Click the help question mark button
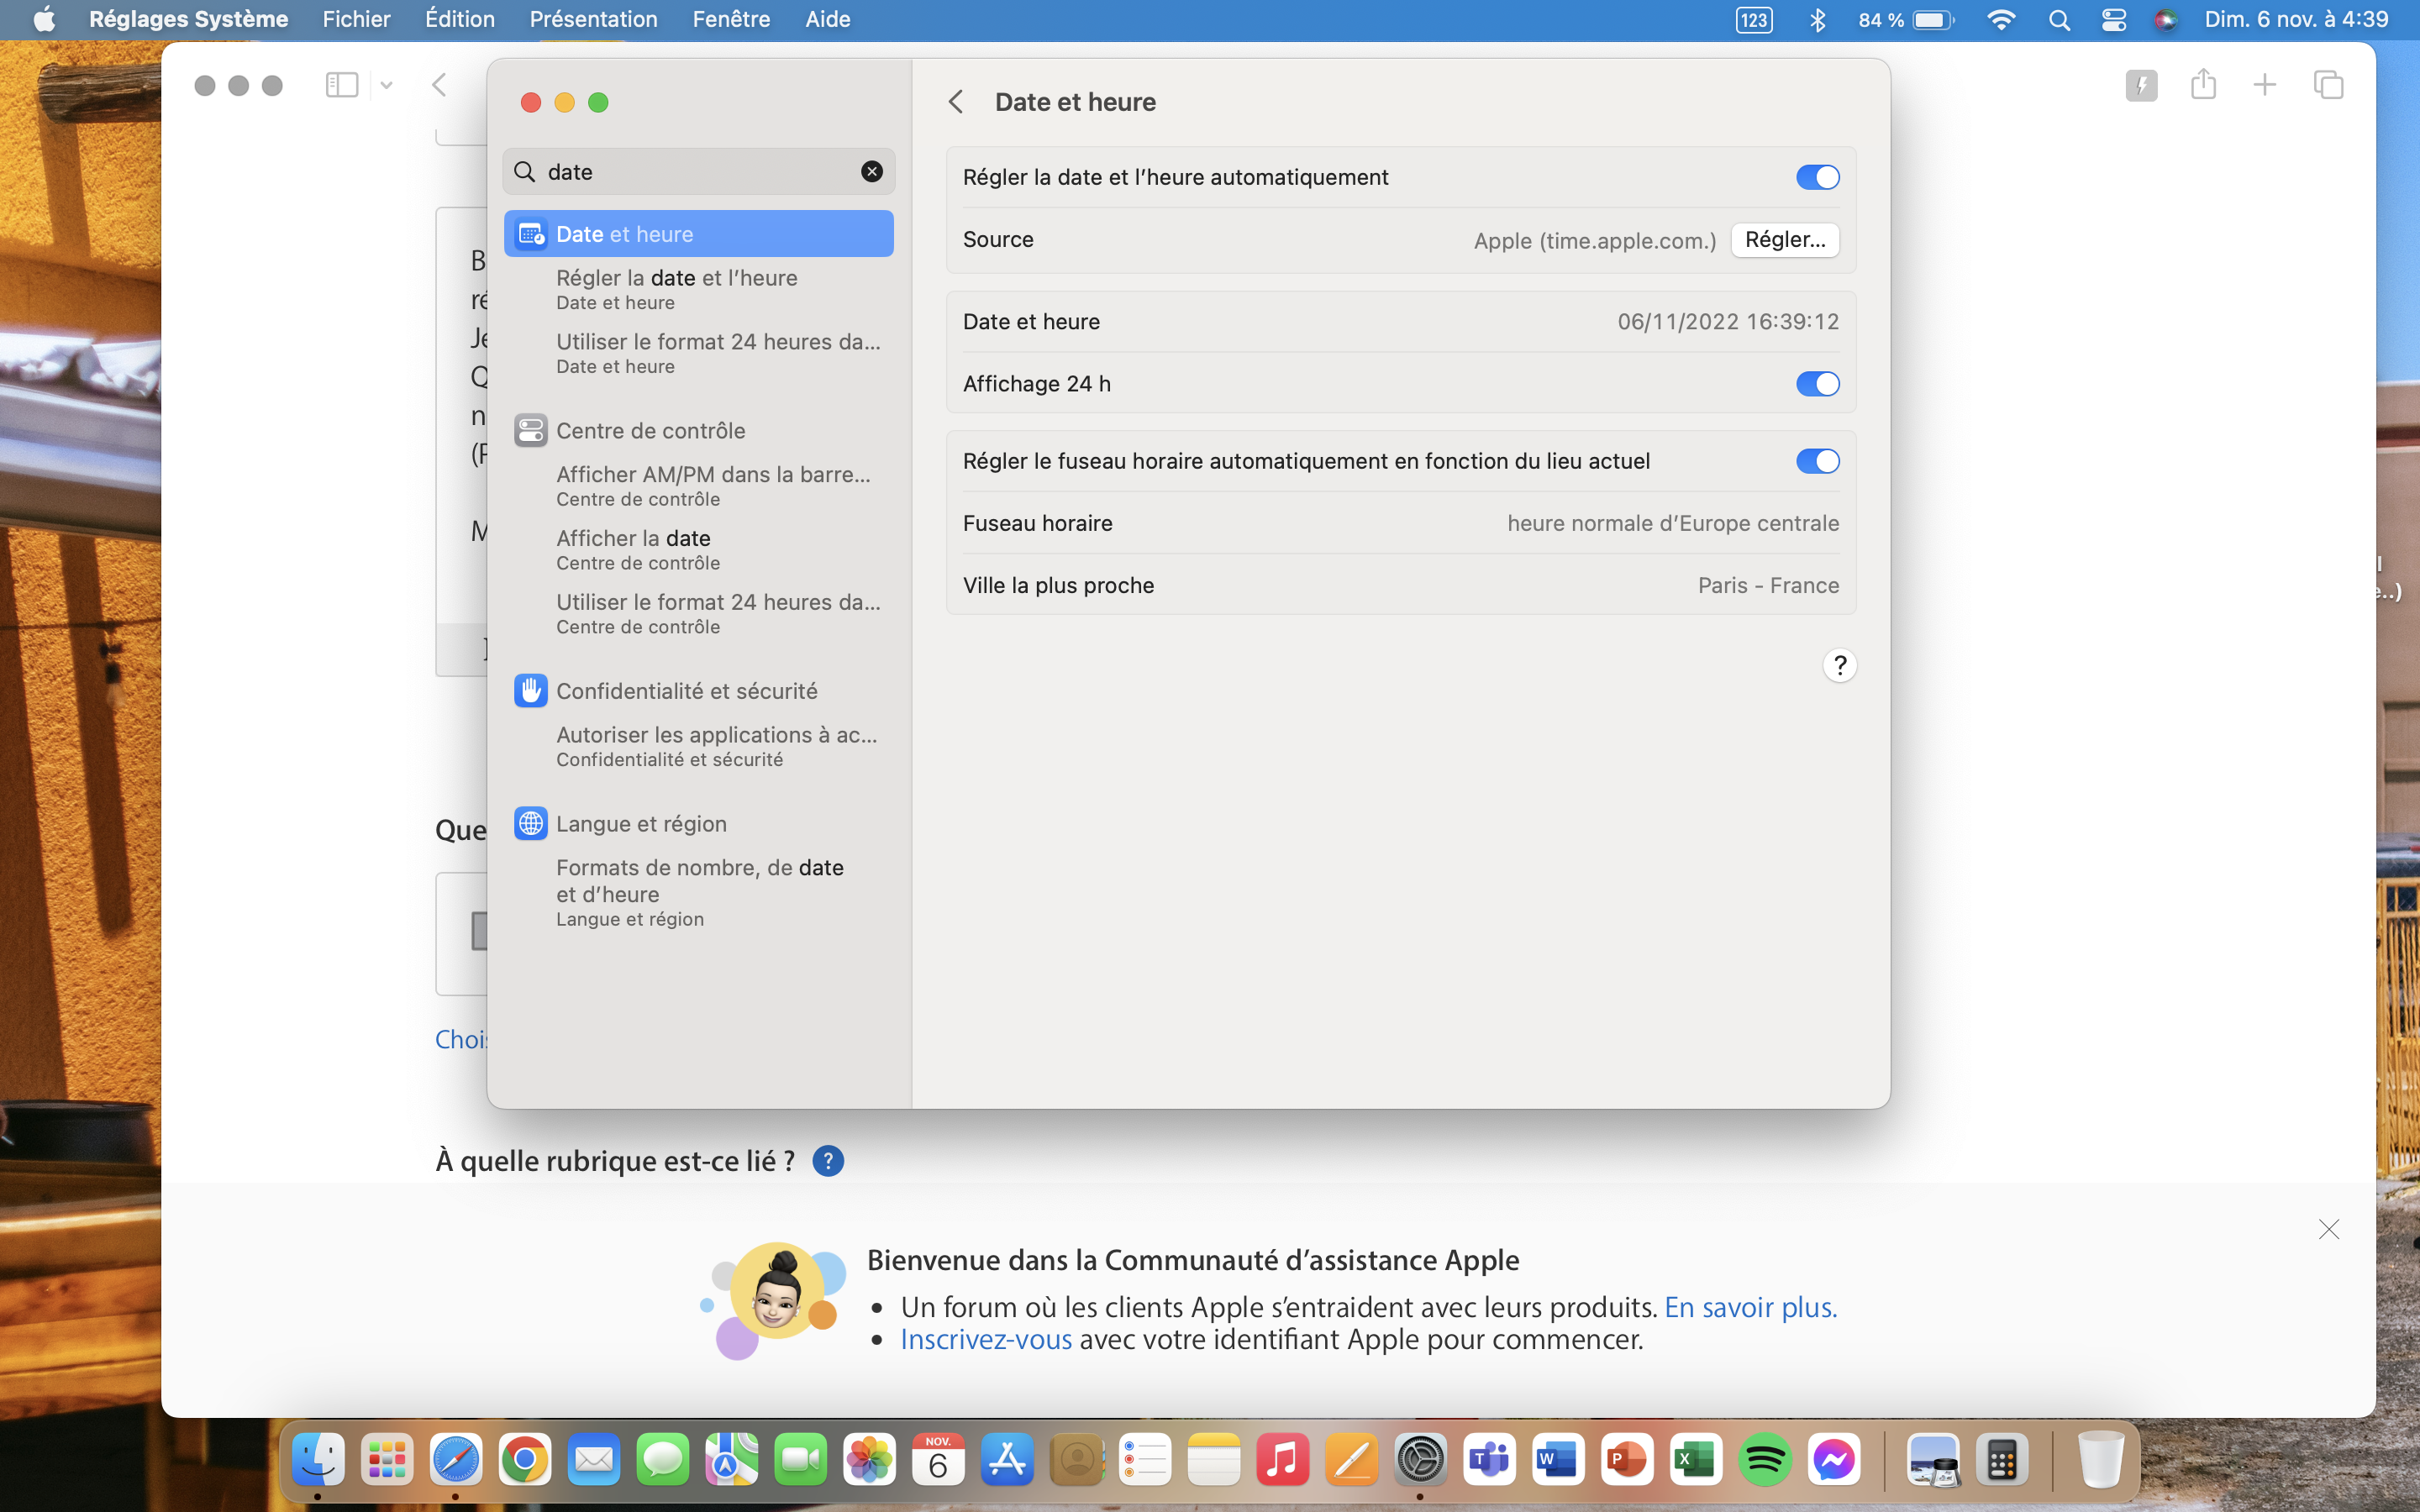The image size is (2420, 1512). point(1839,665)
